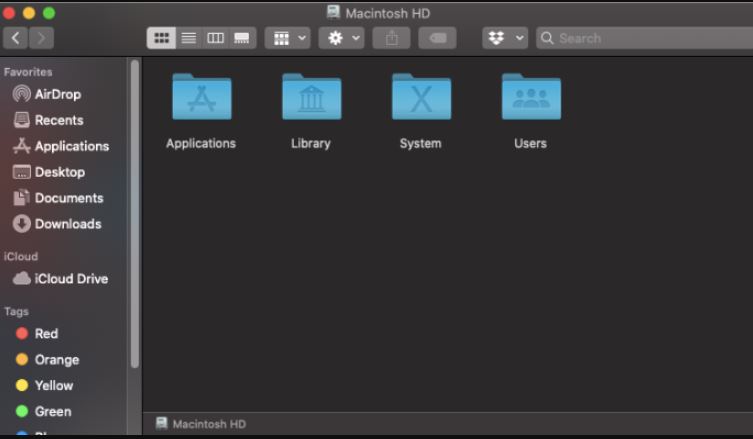The width and height of the screenshot is (753, 439).
Task: Click the Users folder name label
Action: point(531,143)
